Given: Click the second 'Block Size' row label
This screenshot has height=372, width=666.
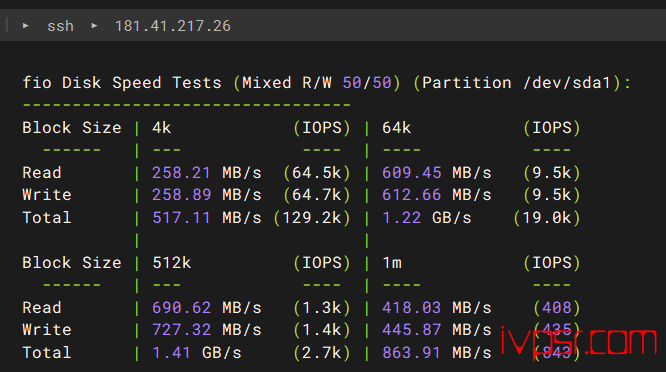Looking at the screenshot, I should click(x=72, y=263).
